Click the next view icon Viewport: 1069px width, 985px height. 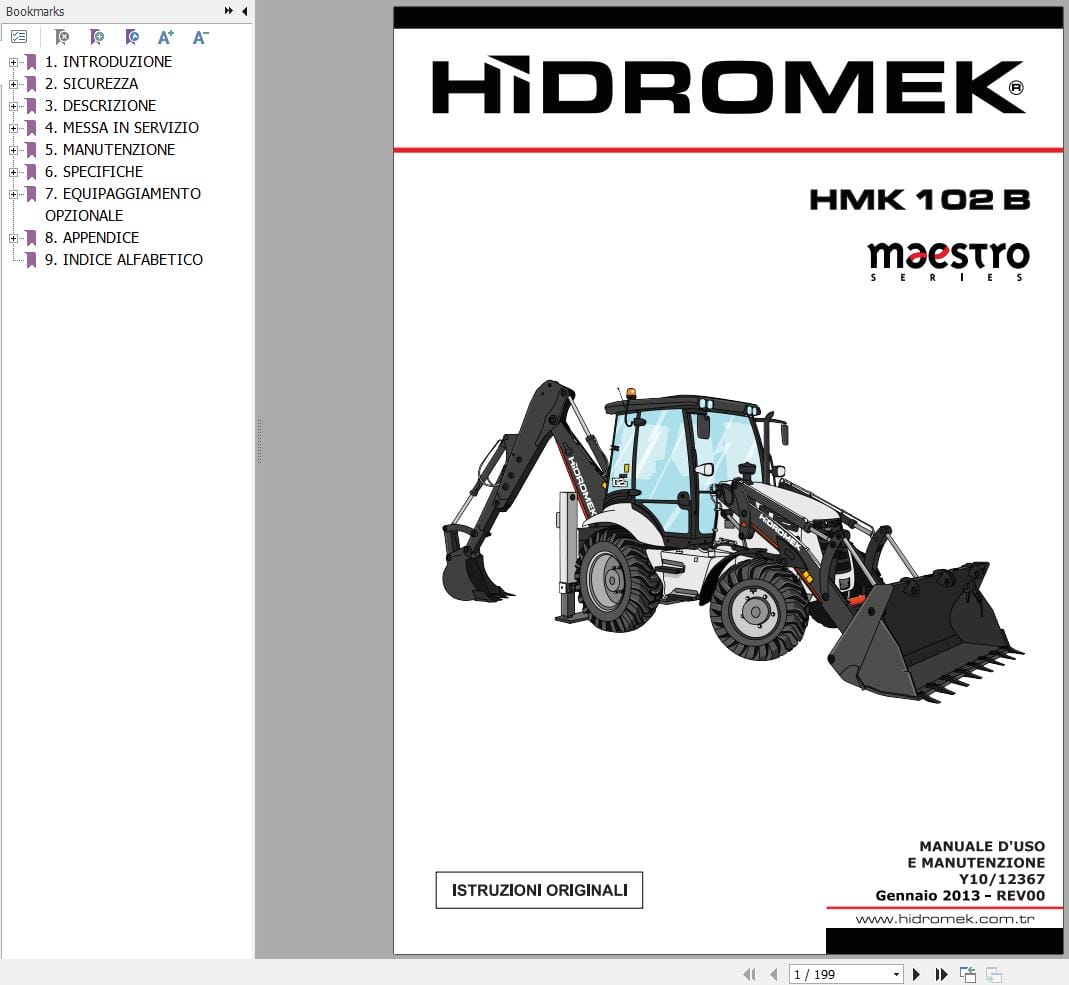[993, 973]
